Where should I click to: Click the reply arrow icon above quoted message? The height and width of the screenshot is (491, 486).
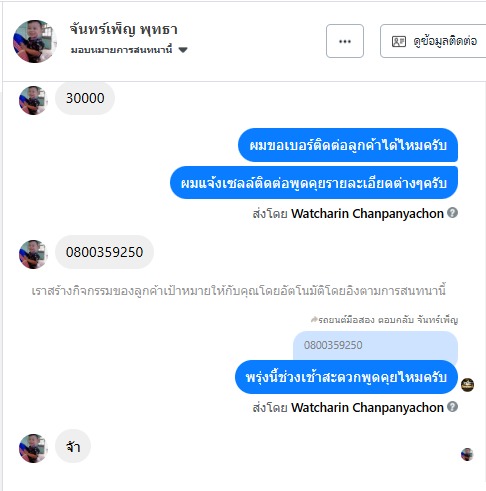314,320
